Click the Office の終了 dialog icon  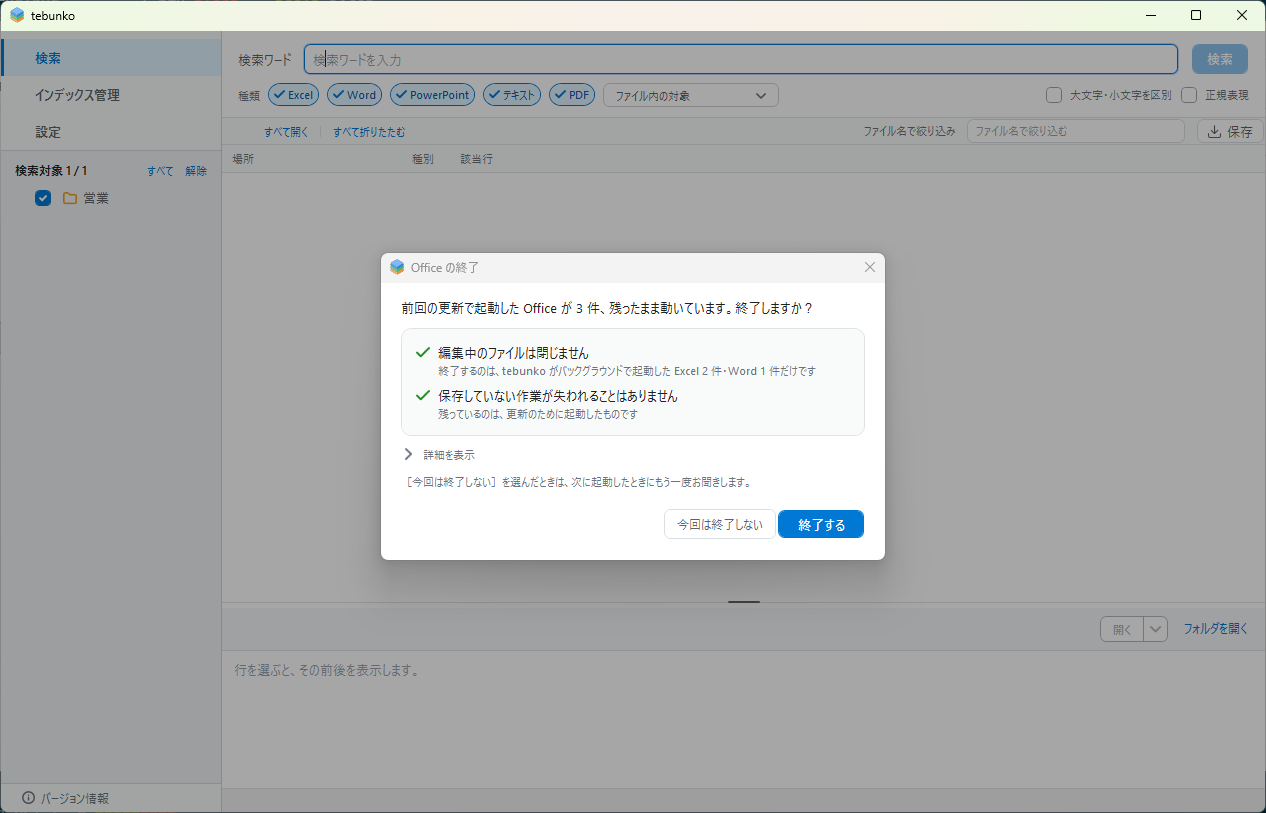tap(397, 267)
